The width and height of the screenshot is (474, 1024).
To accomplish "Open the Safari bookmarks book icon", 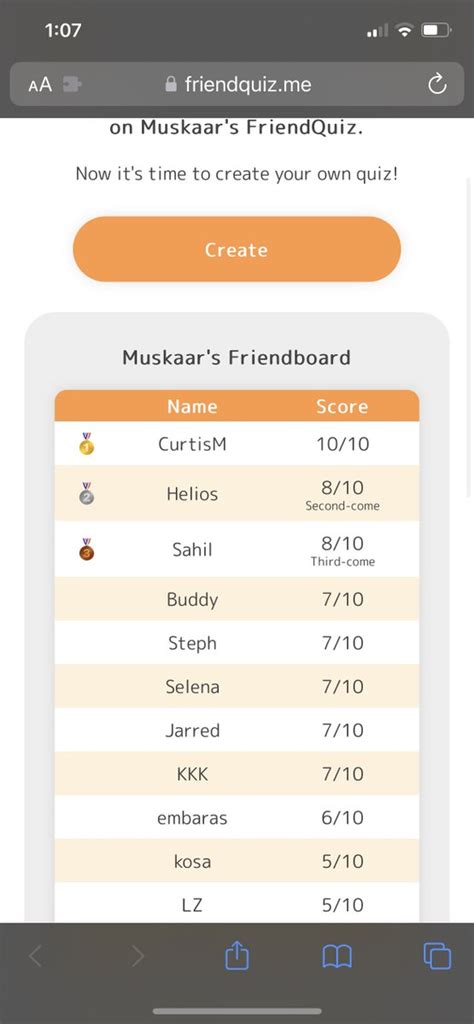I will (337, 957).
